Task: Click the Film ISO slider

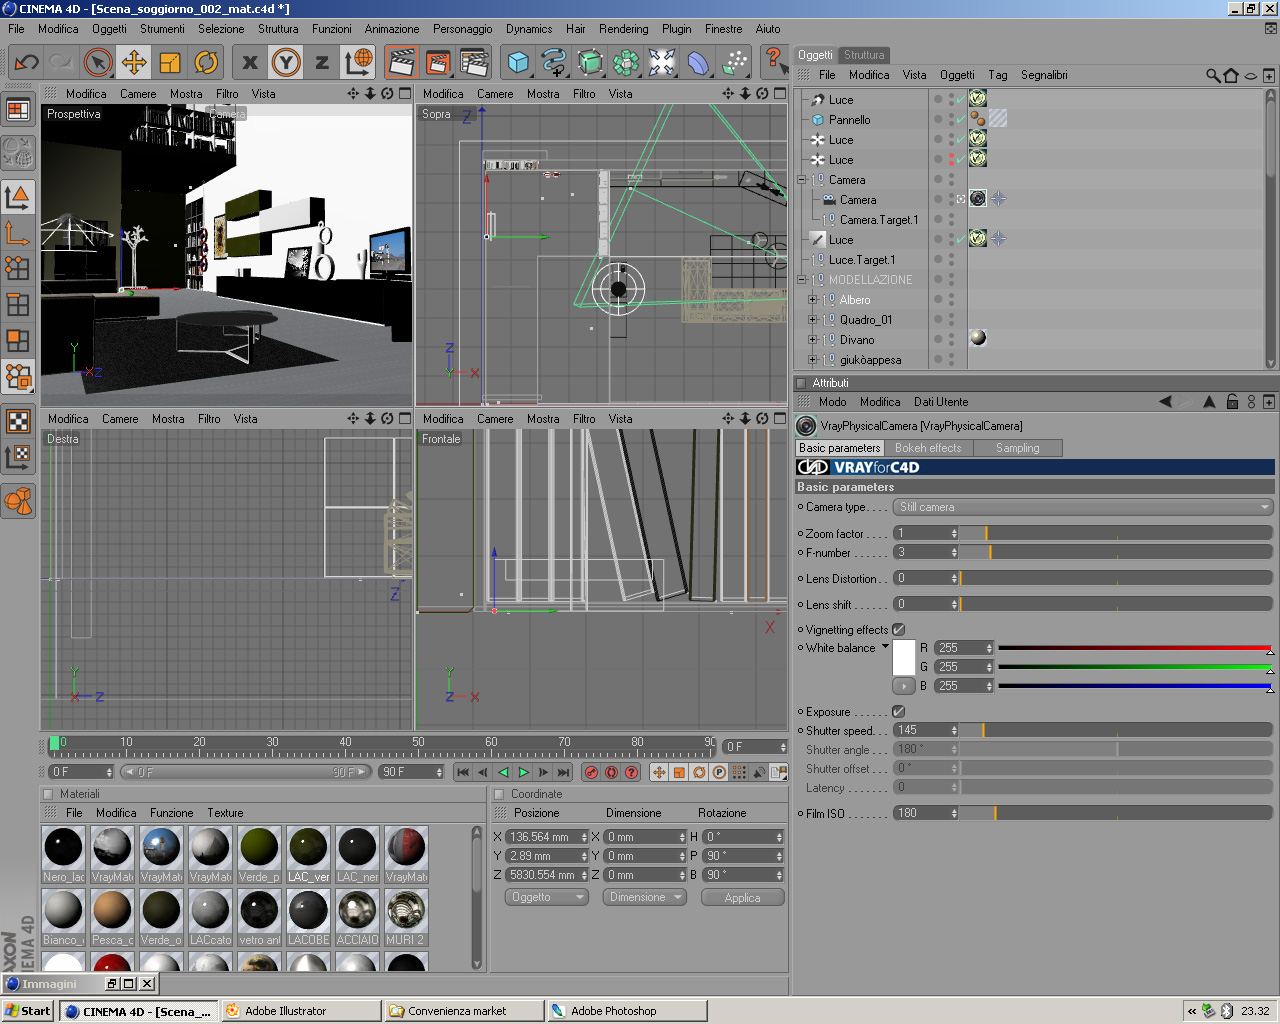Action: point(1115,814)
